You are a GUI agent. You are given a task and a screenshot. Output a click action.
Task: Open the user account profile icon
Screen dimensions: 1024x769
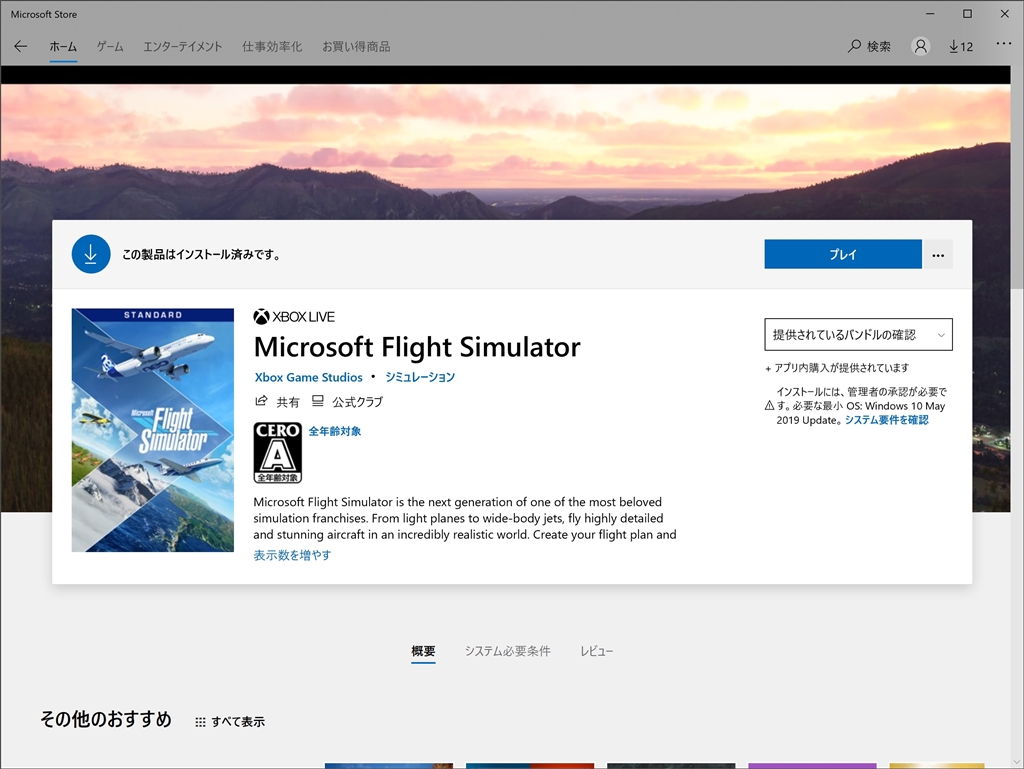tap(920, 46)
